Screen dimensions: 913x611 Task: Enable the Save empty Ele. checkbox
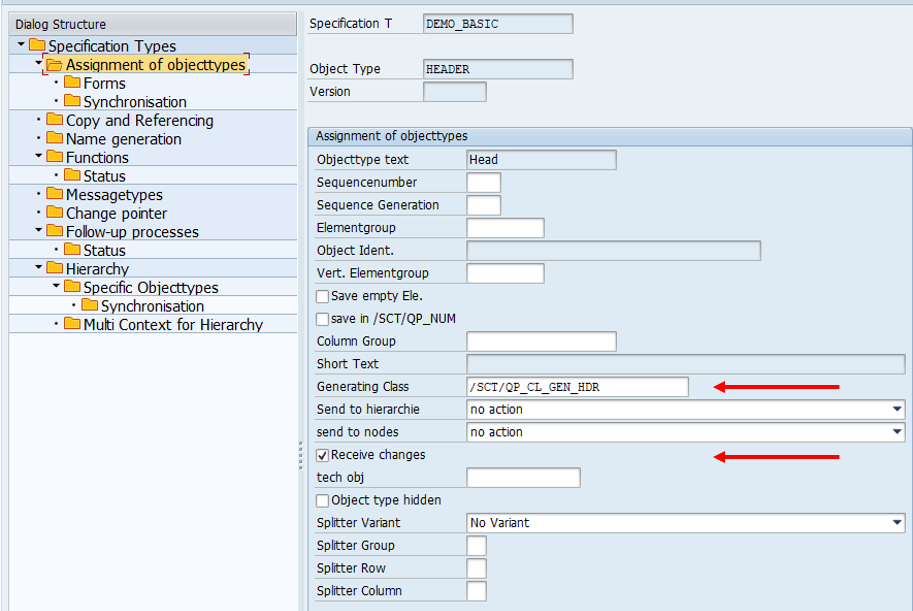[x=323, y=296]
